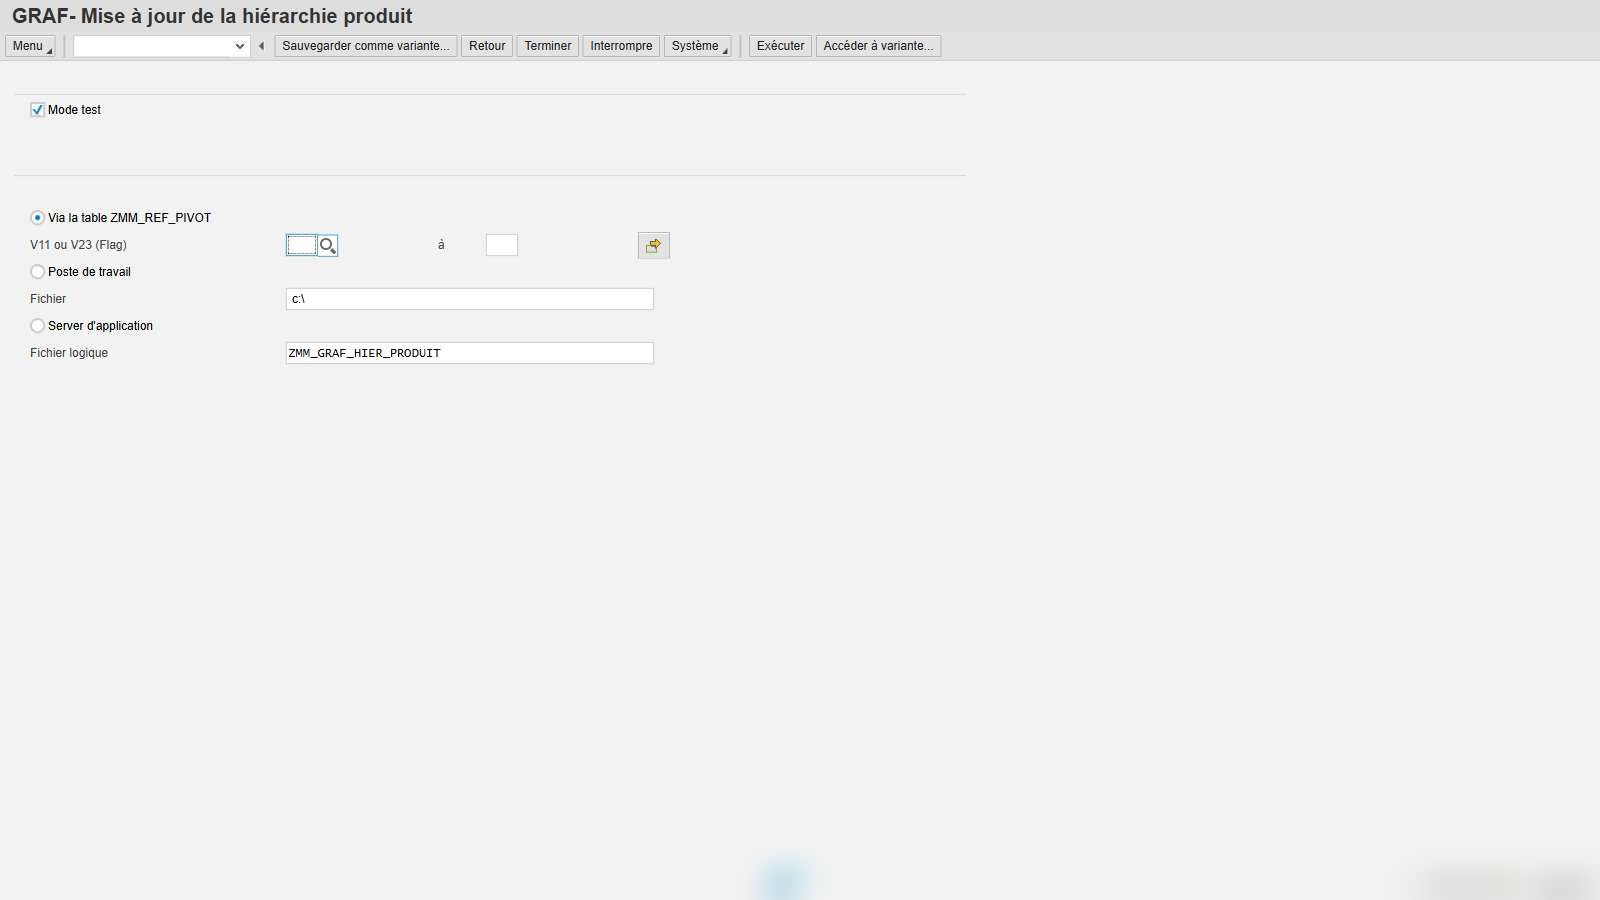This screenshot has width=1600, height=900.
Task: Click small left-arrow beside command field
Action: pos(262,46)
